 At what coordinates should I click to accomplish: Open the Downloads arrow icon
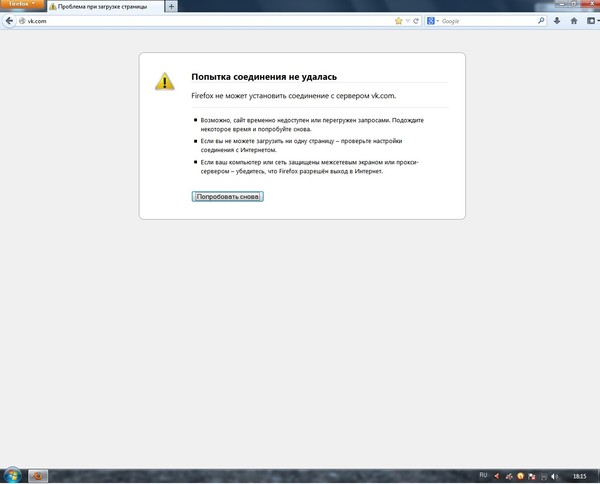click(557, 21)
